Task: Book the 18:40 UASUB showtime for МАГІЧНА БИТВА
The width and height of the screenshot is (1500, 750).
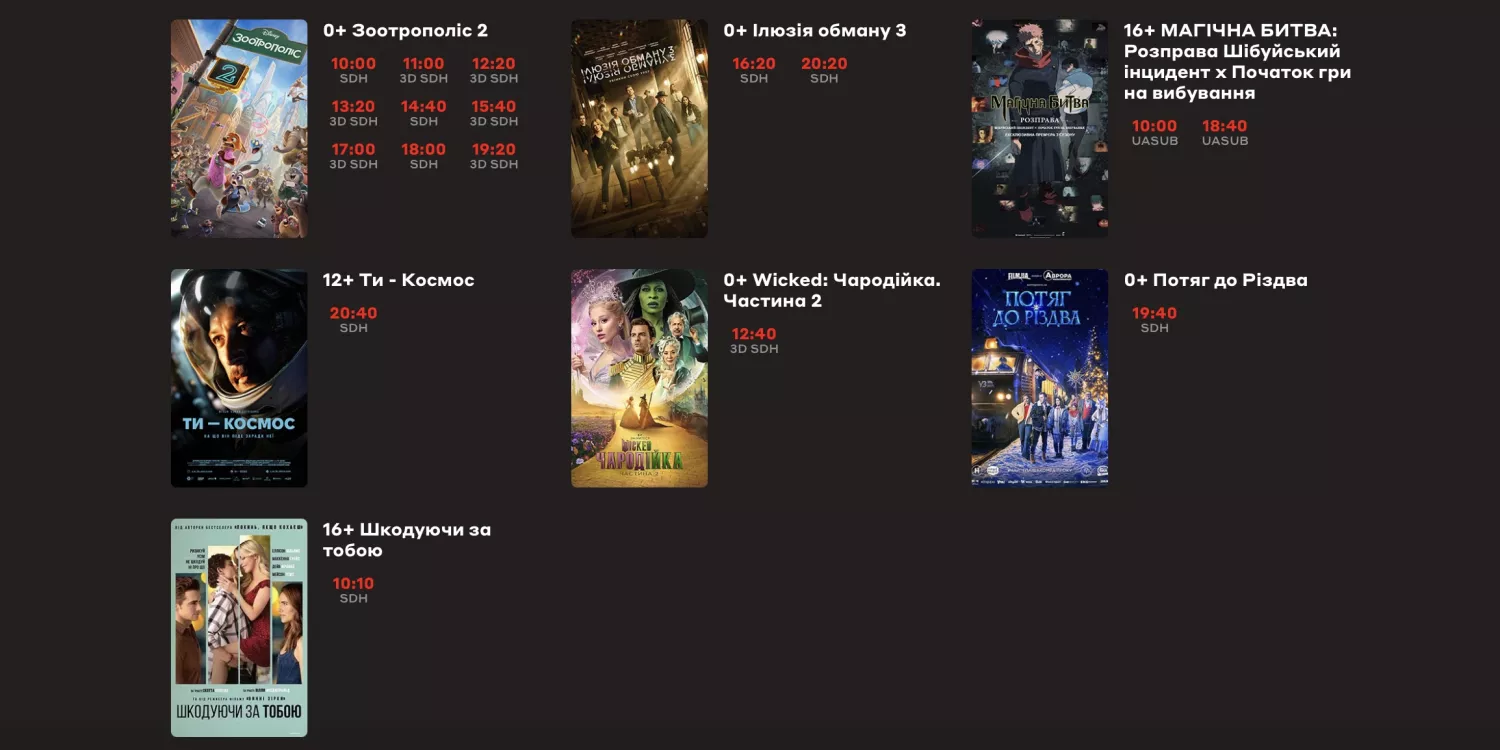Action: [1225, 126]
